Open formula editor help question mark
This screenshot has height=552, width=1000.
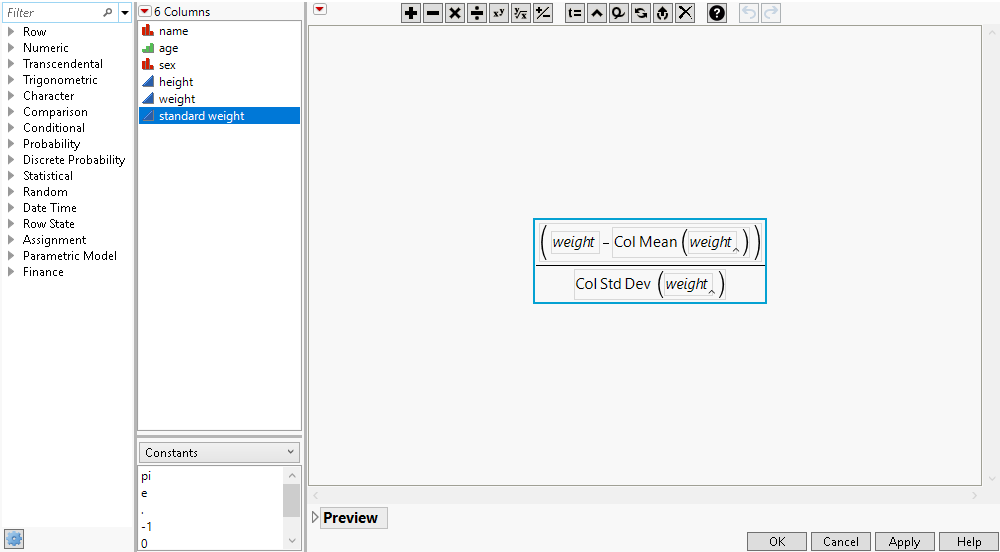click(717, 13)
